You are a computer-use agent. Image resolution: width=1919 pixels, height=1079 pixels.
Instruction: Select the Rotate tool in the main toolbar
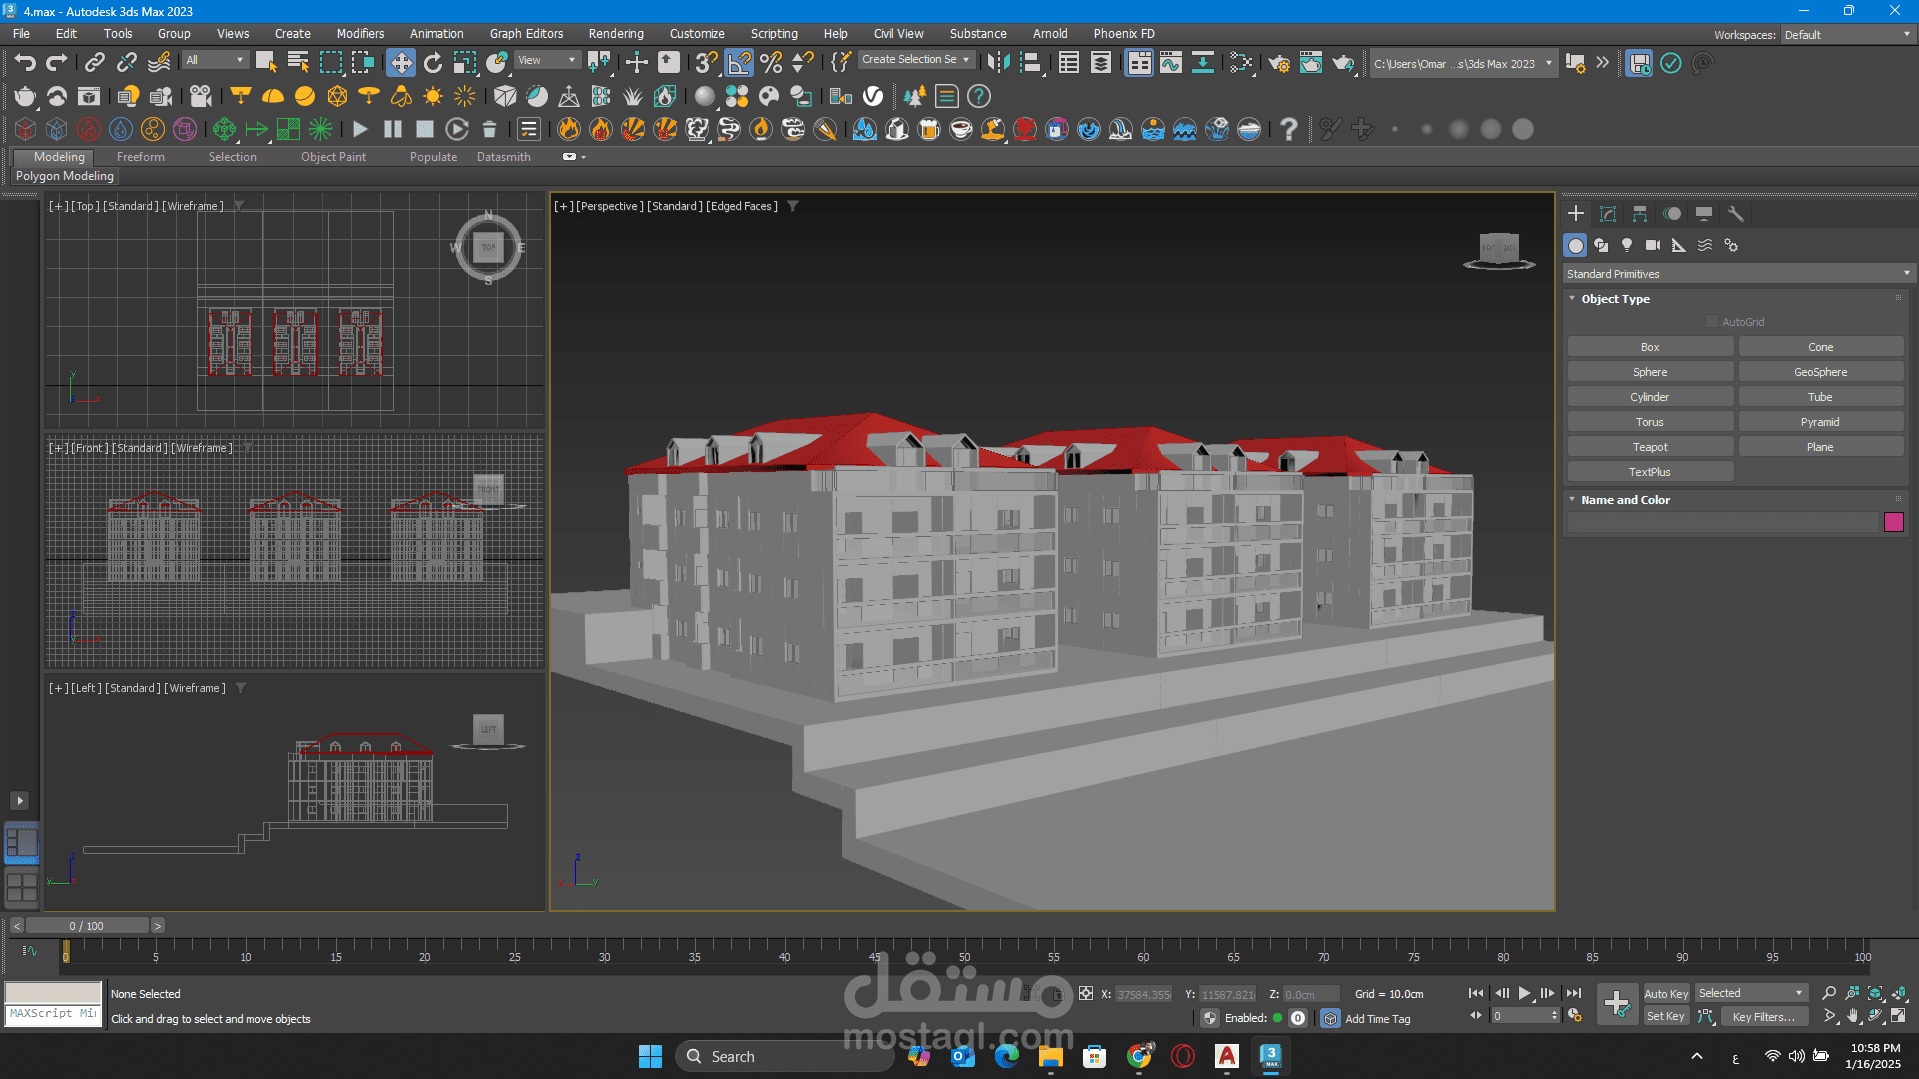tap(433, 63)
